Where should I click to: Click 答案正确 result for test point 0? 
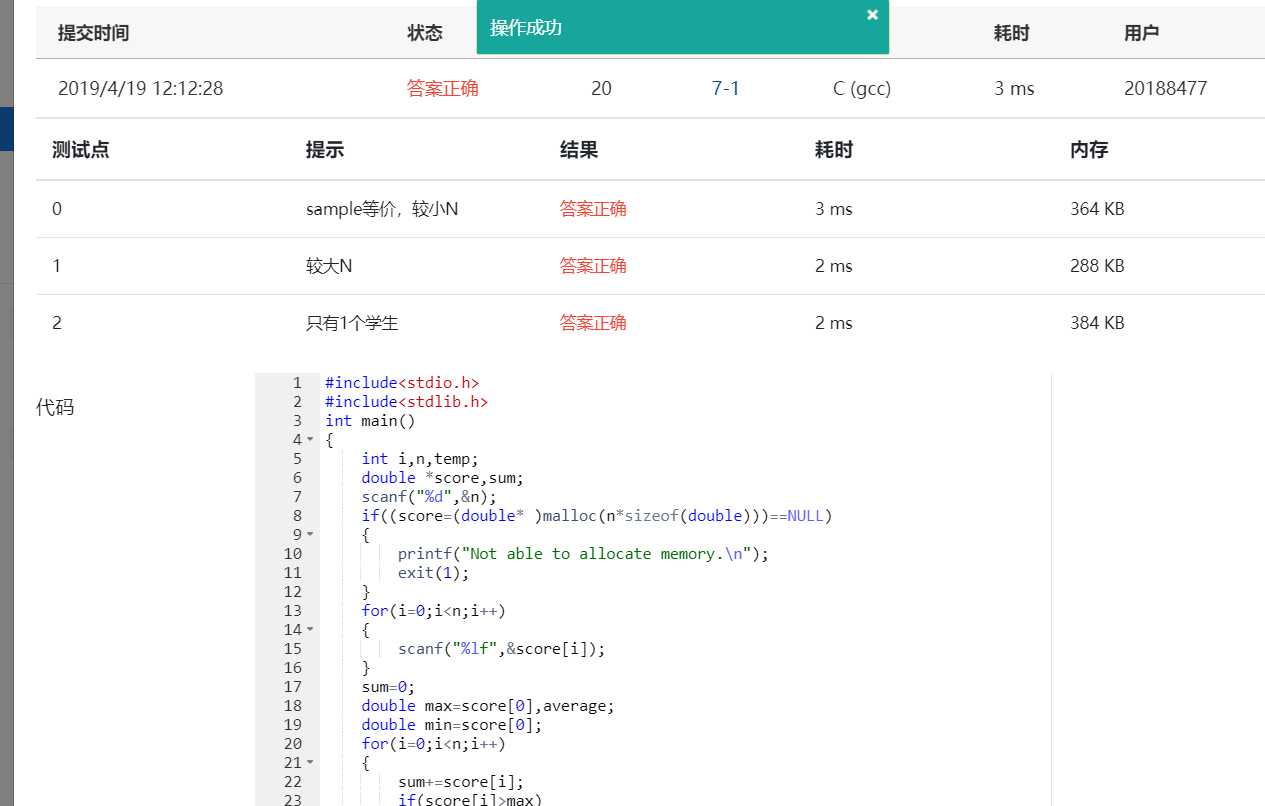coord(593,209)
